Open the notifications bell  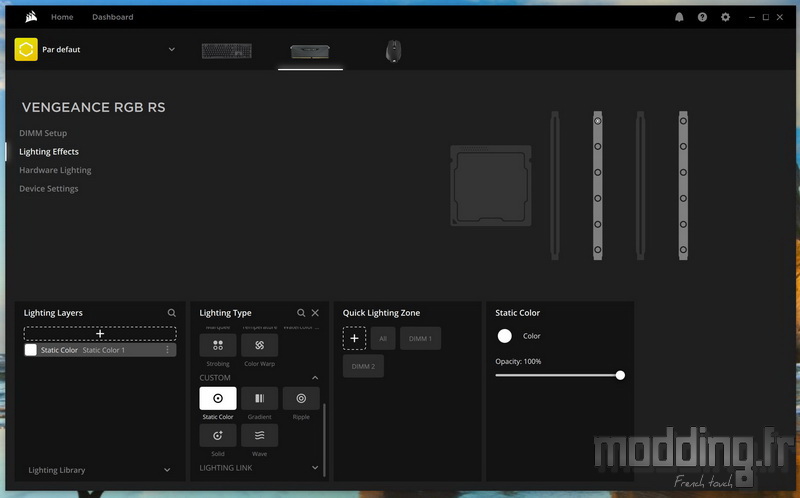(679, 17)
